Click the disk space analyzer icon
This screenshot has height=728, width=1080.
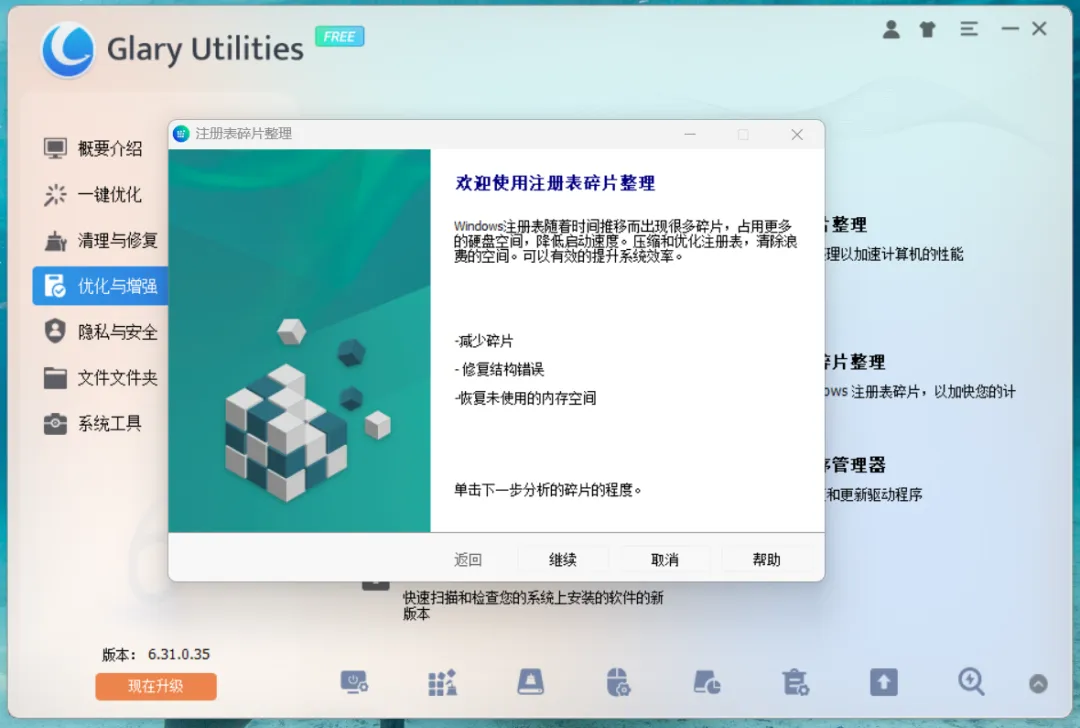(x=707, y=683)
